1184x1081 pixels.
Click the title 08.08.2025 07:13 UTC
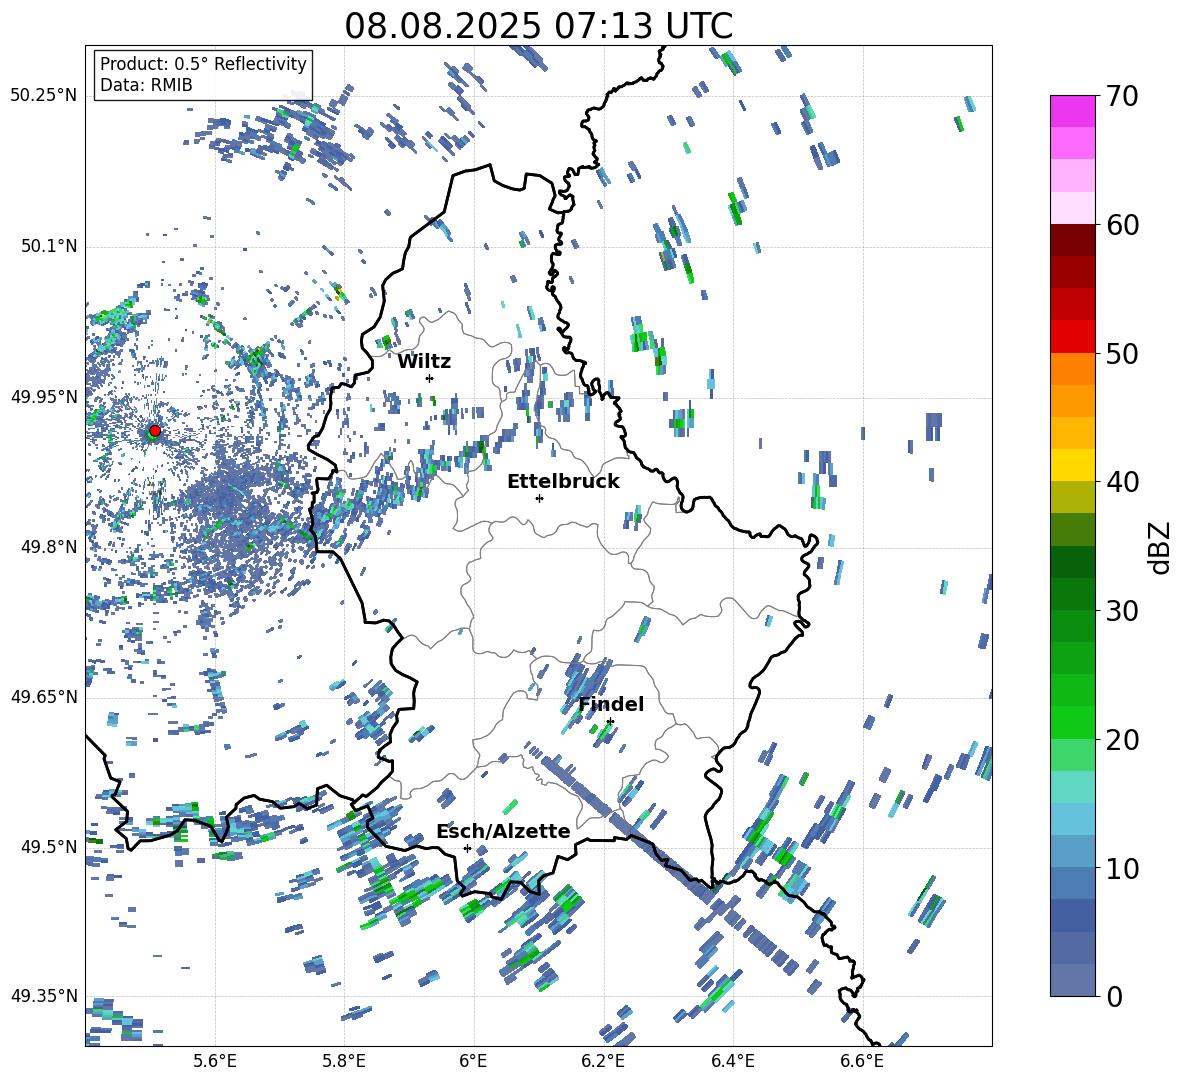pyautogui.click(x=538, y=26)
